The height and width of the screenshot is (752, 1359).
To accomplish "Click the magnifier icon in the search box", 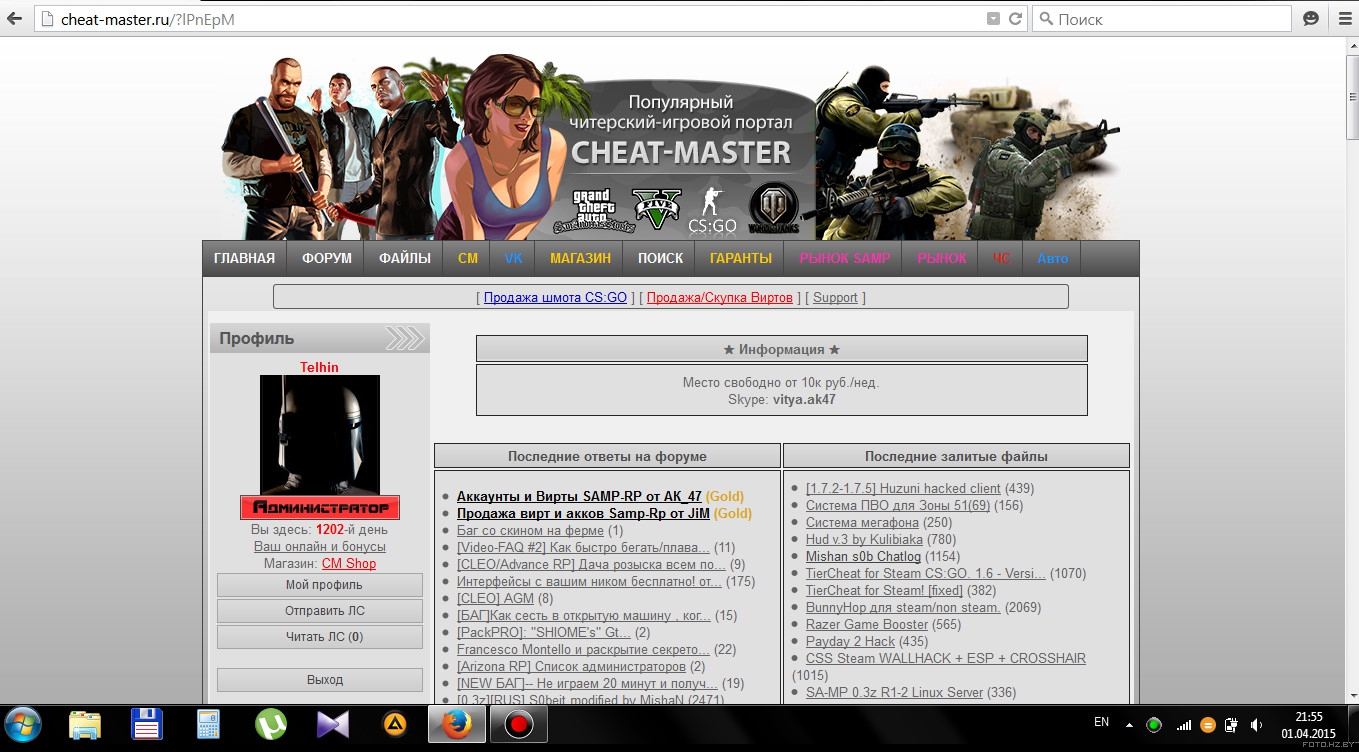I will [x=1046, y=18].
